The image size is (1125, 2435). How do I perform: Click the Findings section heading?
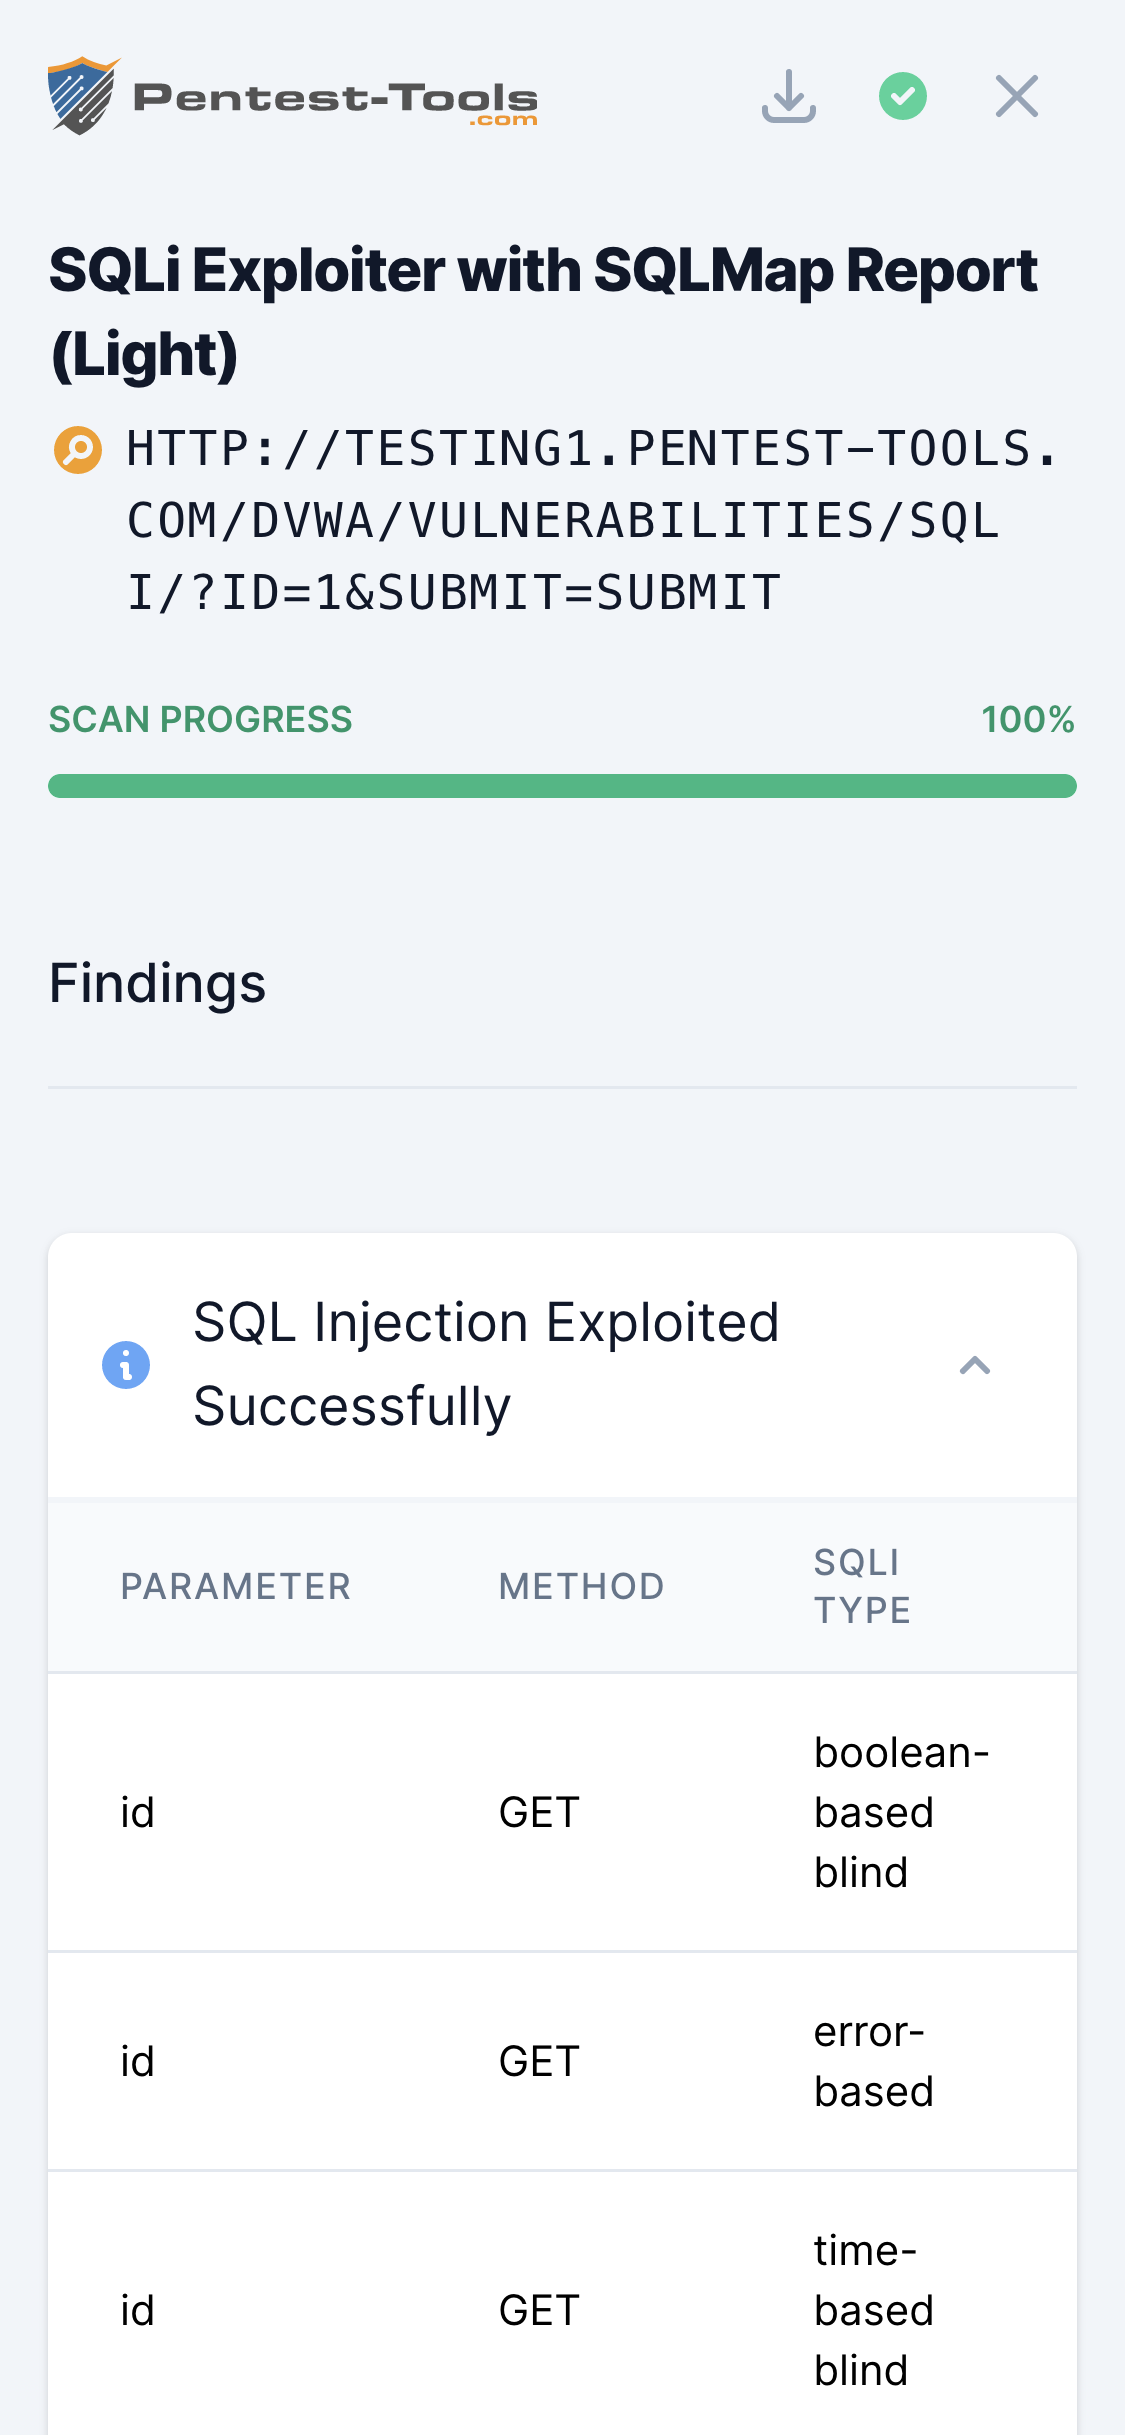[x=158, y=984]
